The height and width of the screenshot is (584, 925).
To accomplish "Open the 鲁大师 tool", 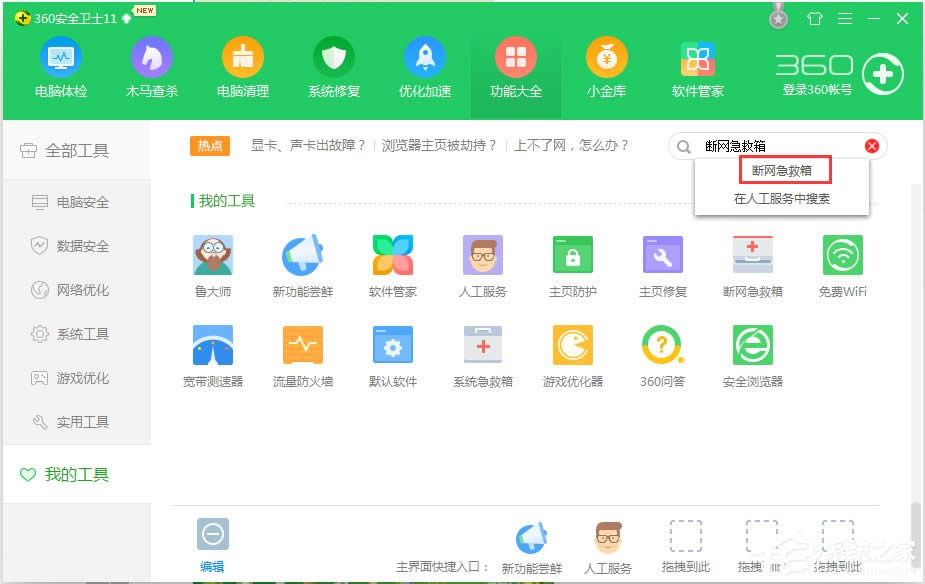I will (213, 263).
